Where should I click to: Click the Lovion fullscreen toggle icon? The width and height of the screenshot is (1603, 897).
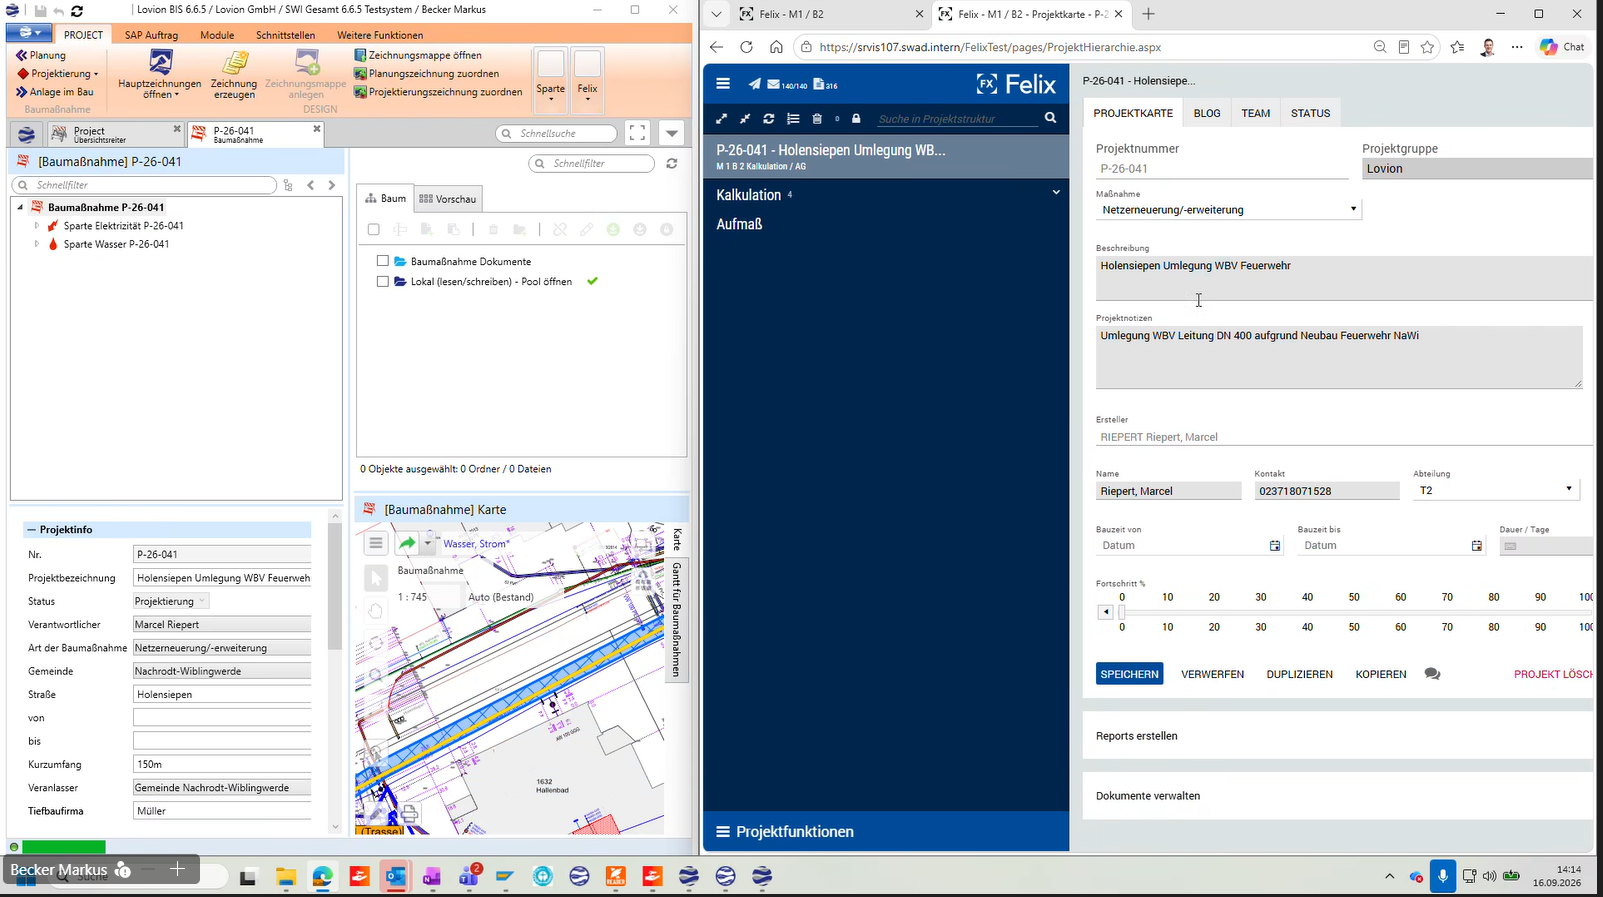(637, 133)
